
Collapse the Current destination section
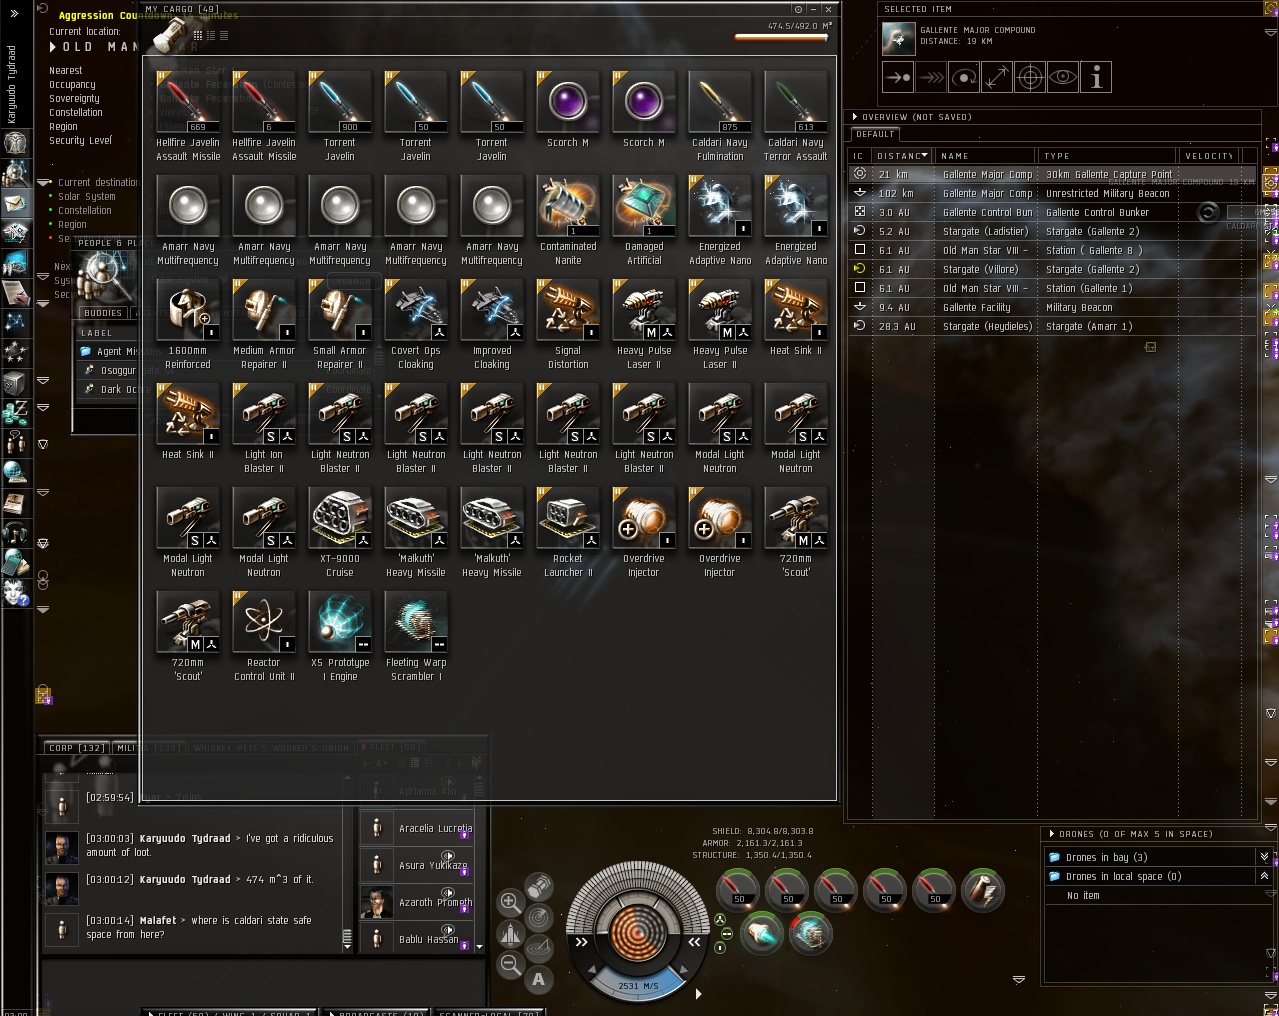45,183
